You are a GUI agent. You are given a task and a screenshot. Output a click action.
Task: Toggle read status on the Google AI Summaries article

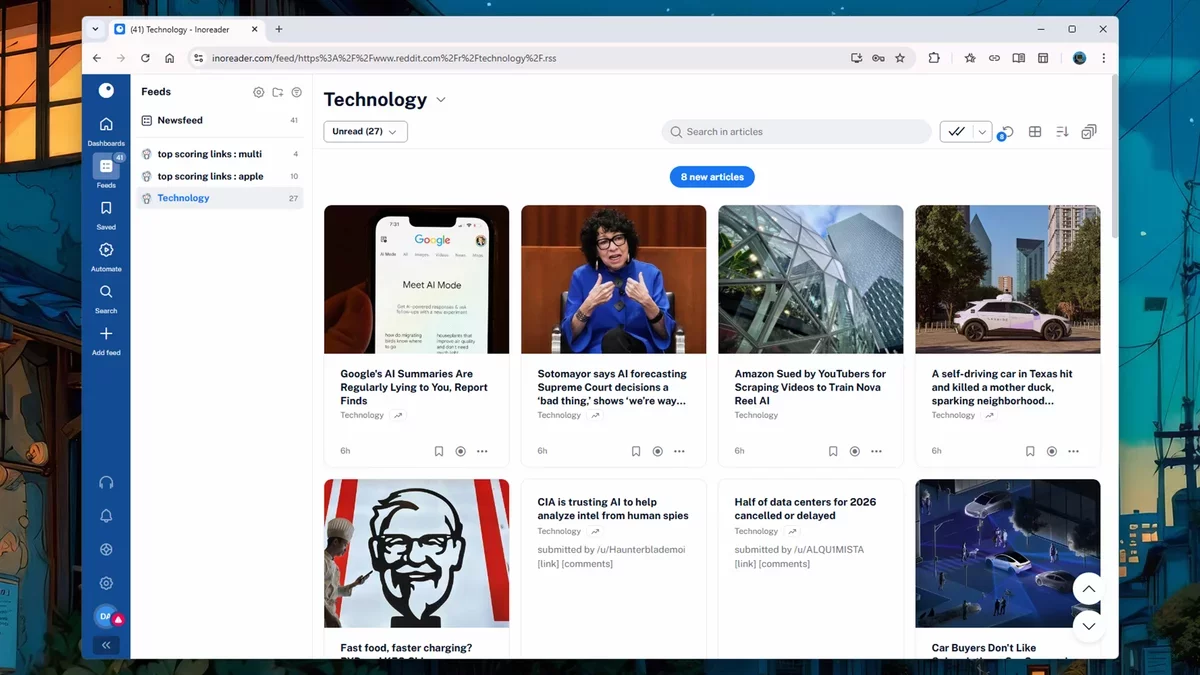tap(460, 451)
